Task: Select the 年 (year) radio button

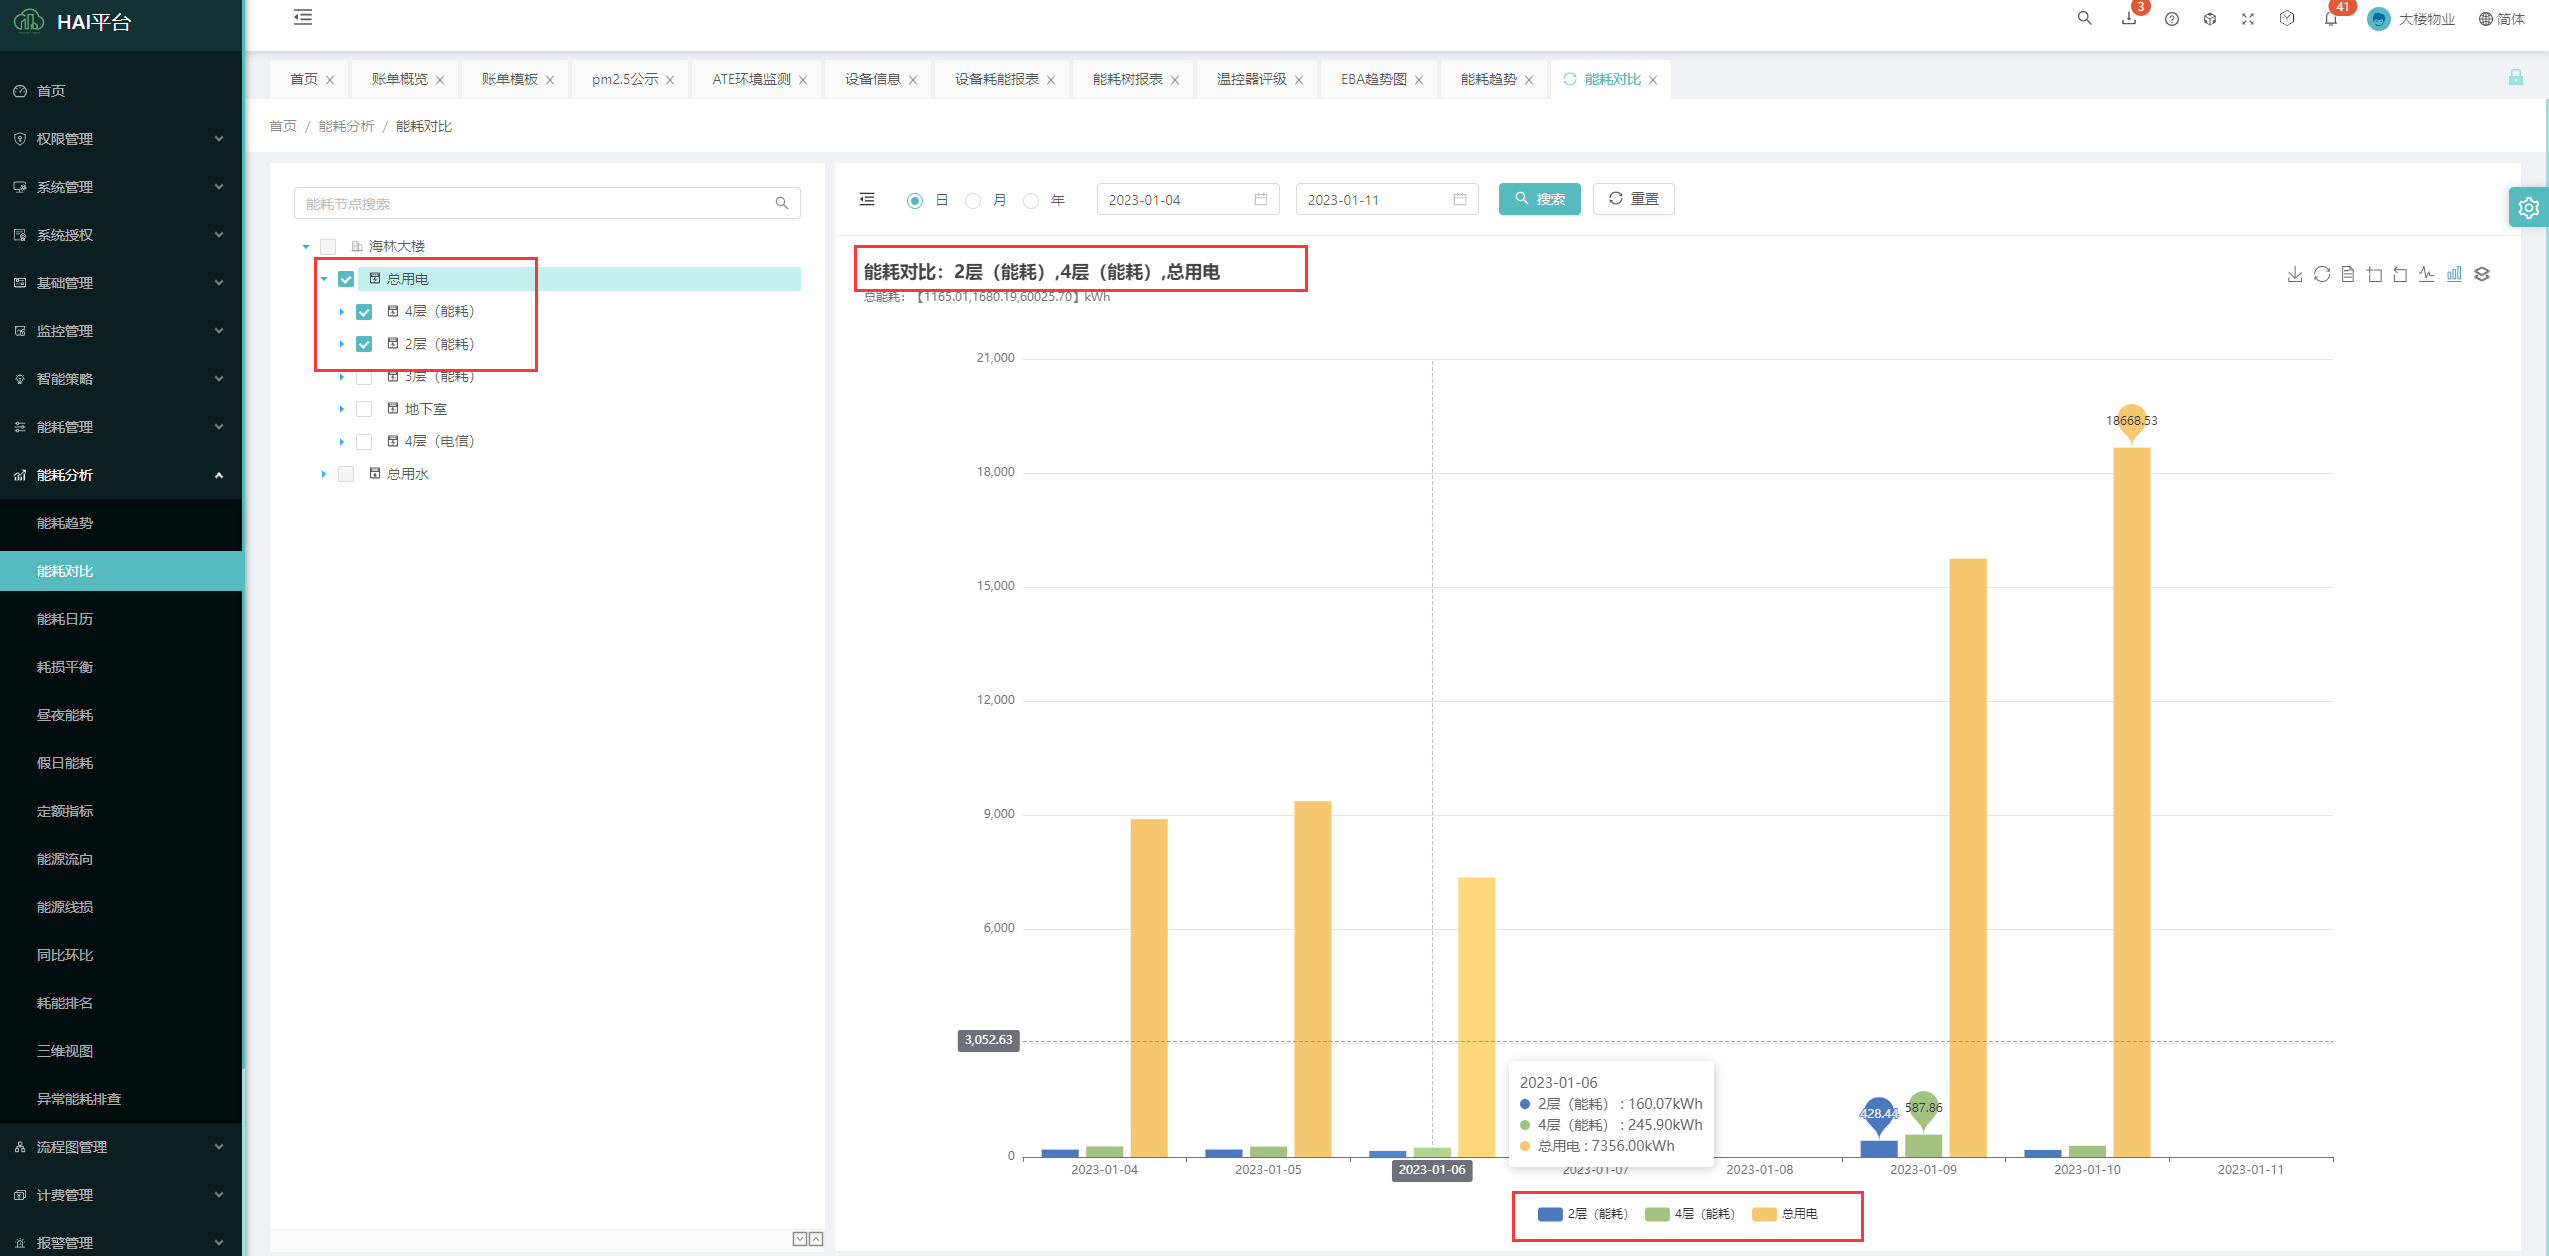Action: 1031,201
